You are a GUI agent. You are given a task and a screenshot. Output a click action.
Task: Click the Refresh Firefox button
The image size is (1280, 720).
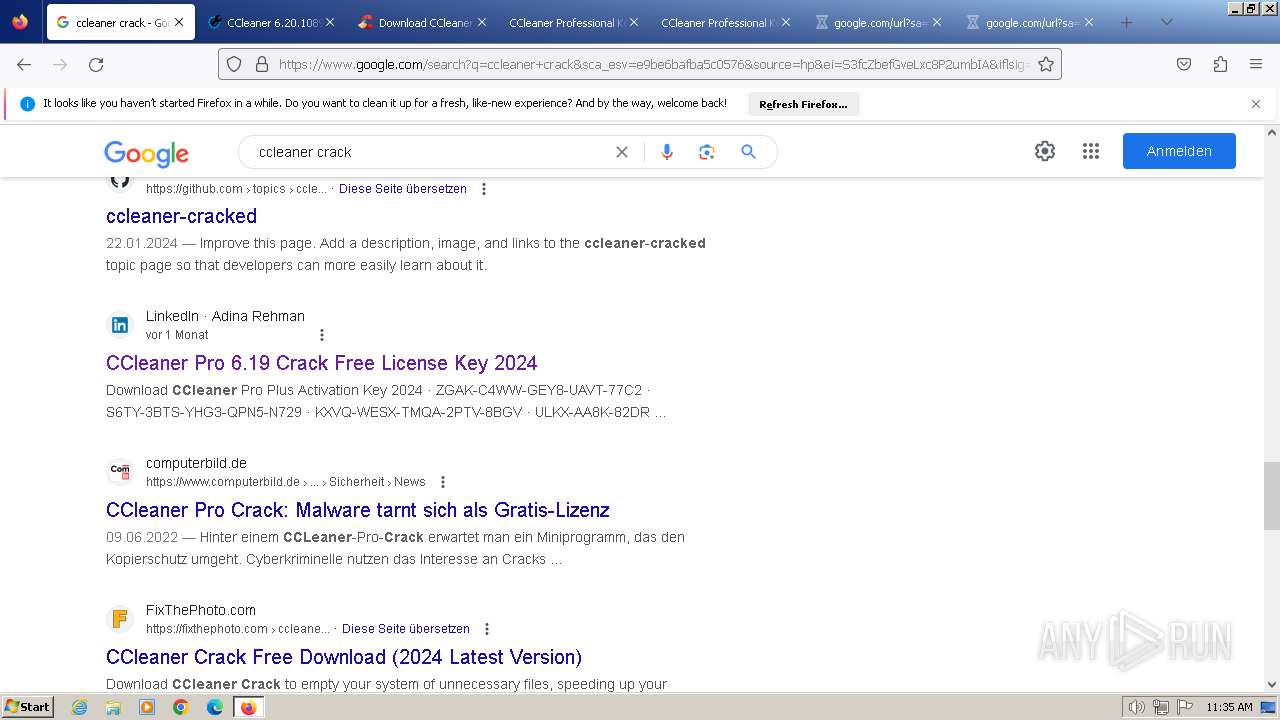click(x=803, y=104)
